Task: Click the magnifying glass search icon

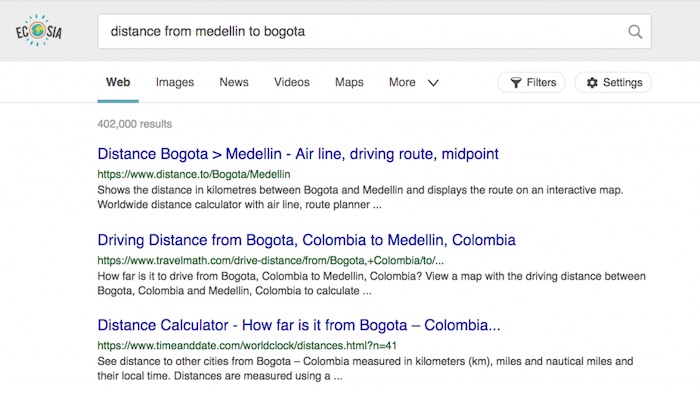Action: tap(635, 32)
